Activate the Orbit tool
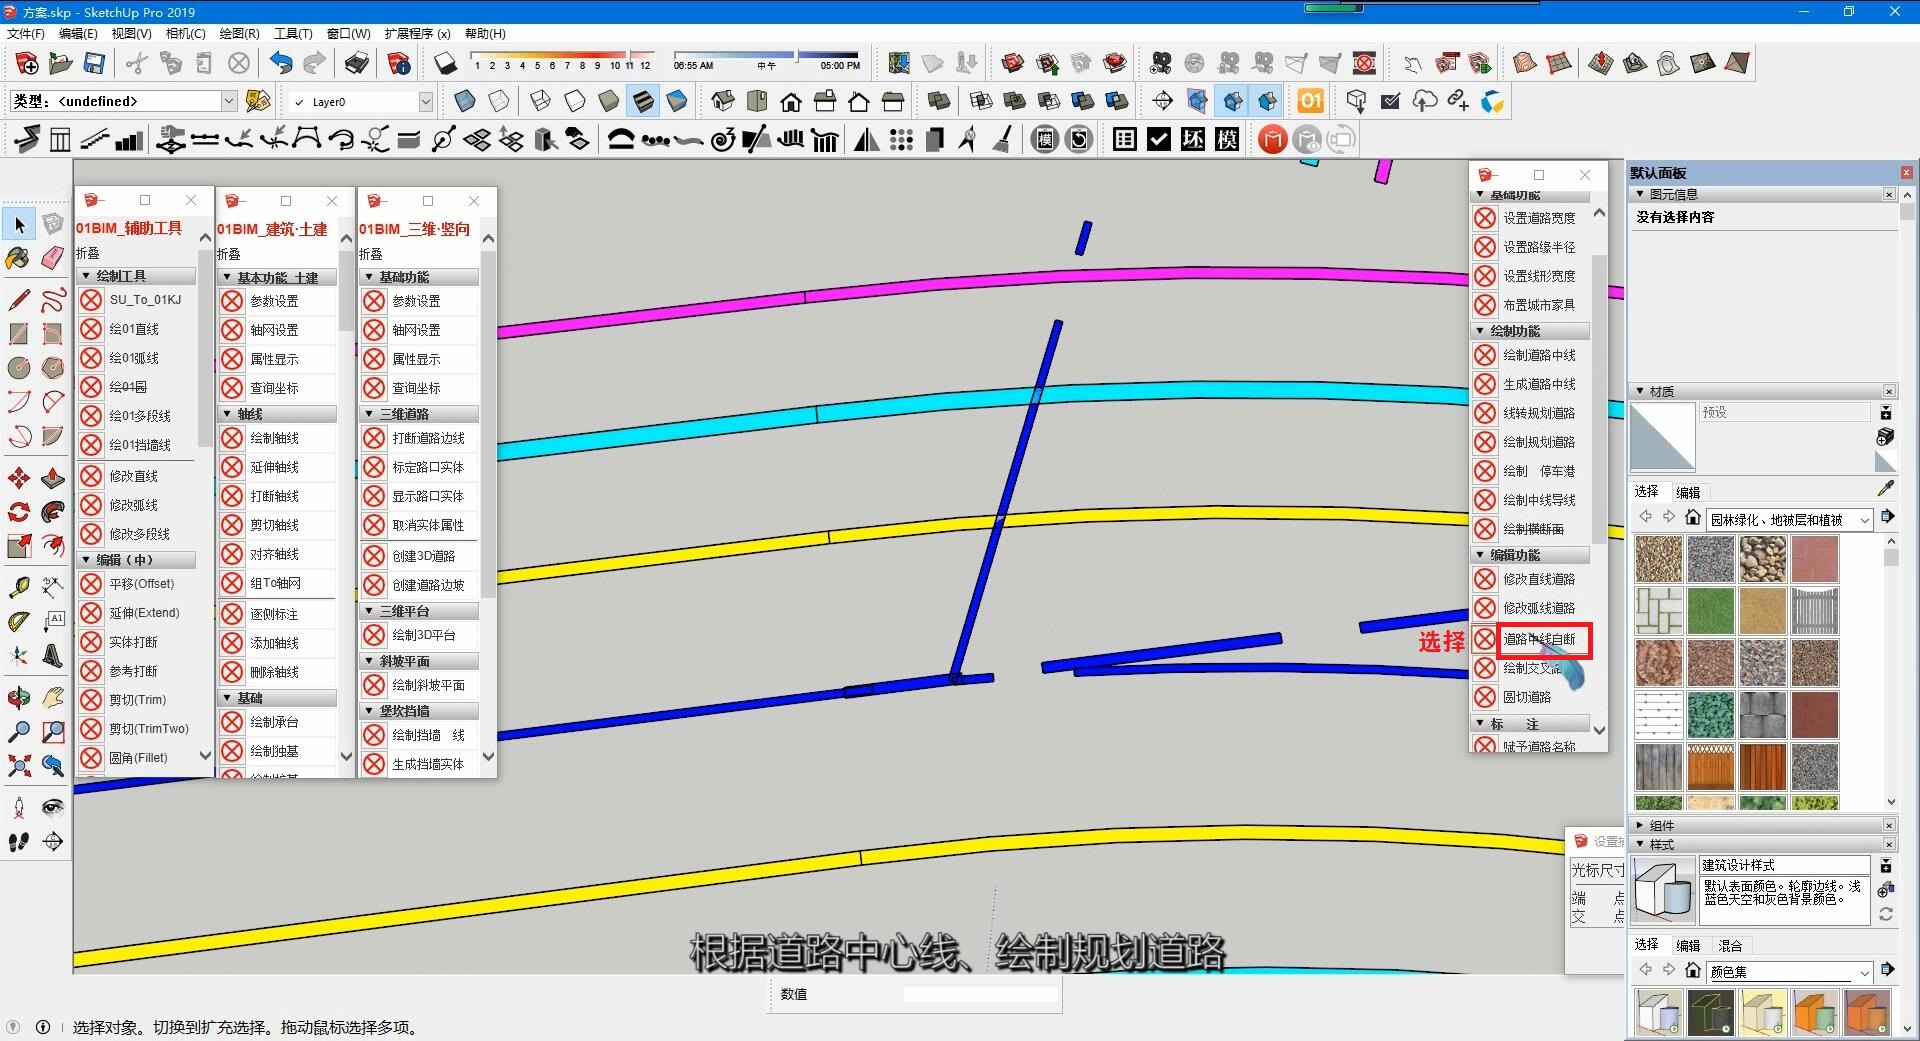 (19, 697)
